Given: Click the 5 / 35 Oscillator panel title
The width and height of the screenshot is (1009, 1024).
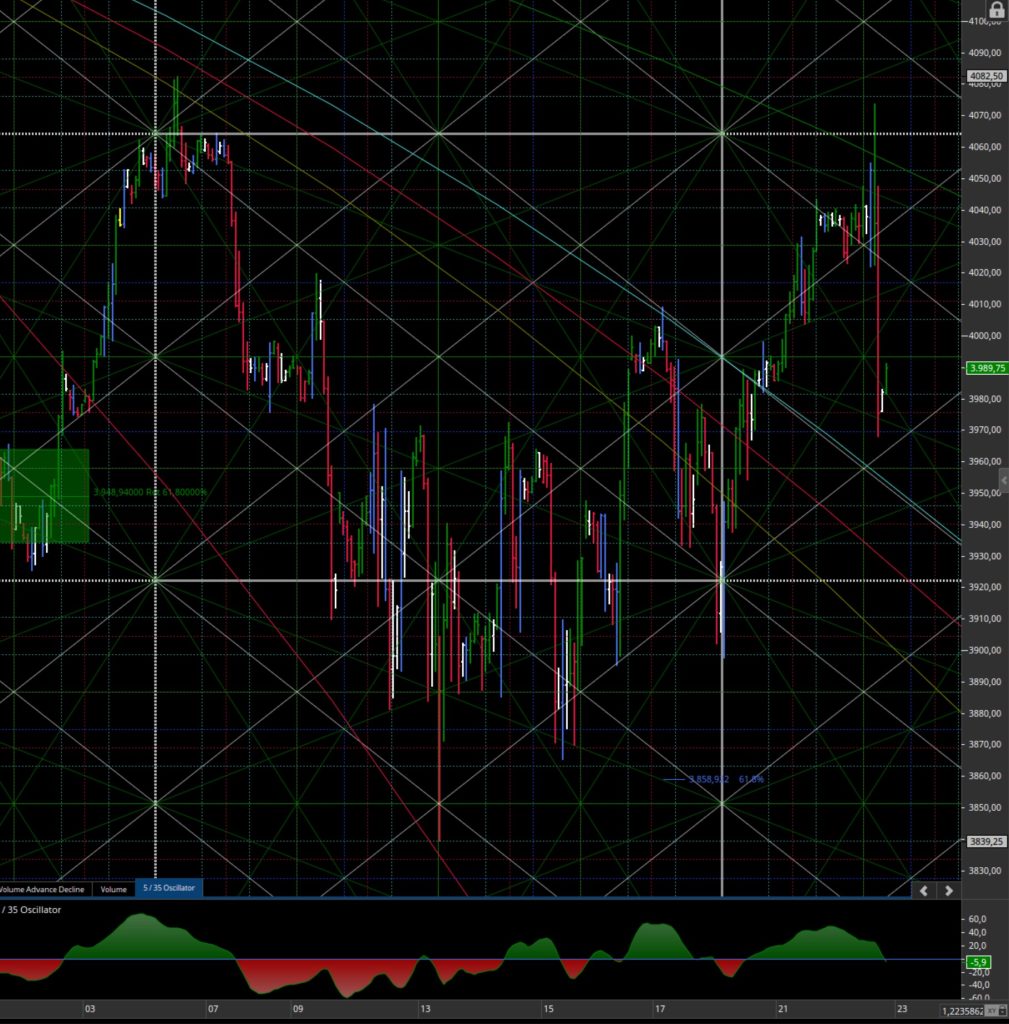Looking at the screenshot, I should (31, 910).
